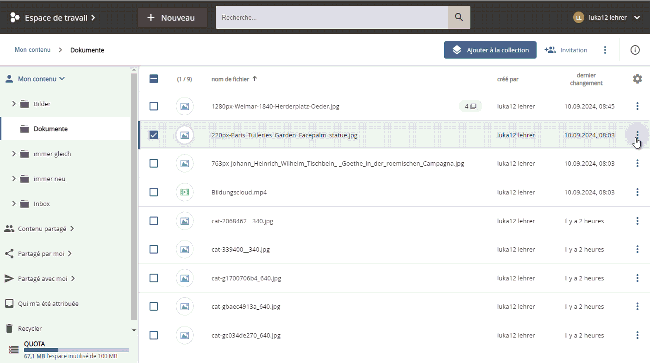Click the Recycler trash icon
The height and width of the screenshot is (363, 650).
(x=9, y=329)
